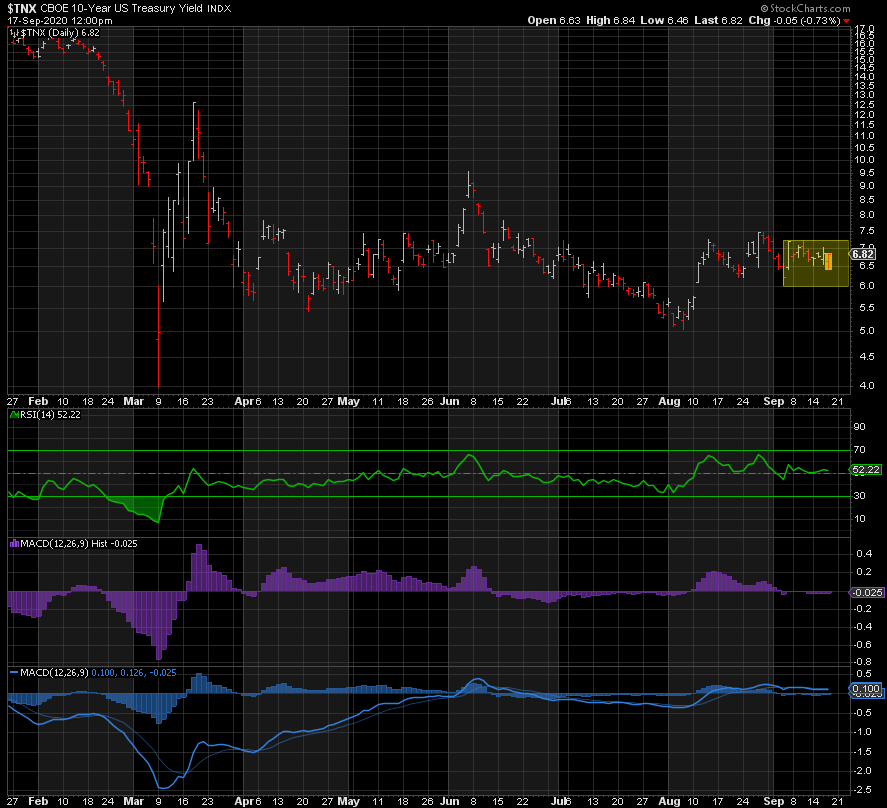Click the -2.5 label on the MACD line axis

863,789
